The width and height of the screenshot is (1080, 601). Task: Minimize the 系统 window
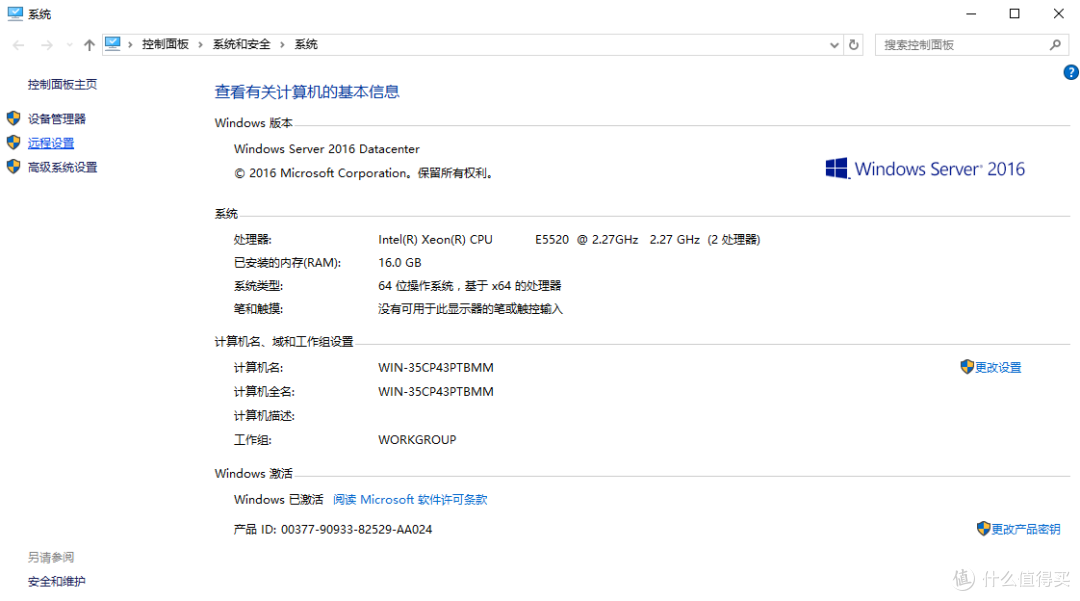[970, 14]
